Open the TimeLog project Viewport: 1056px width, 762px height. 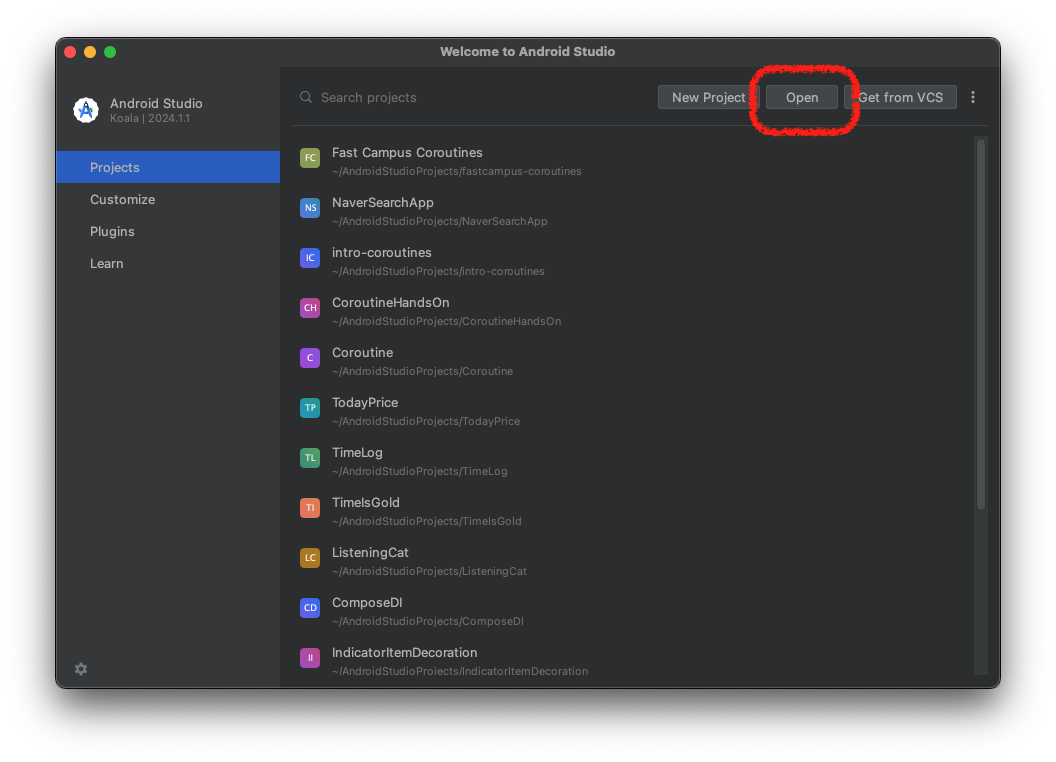[x=357, y=453]
